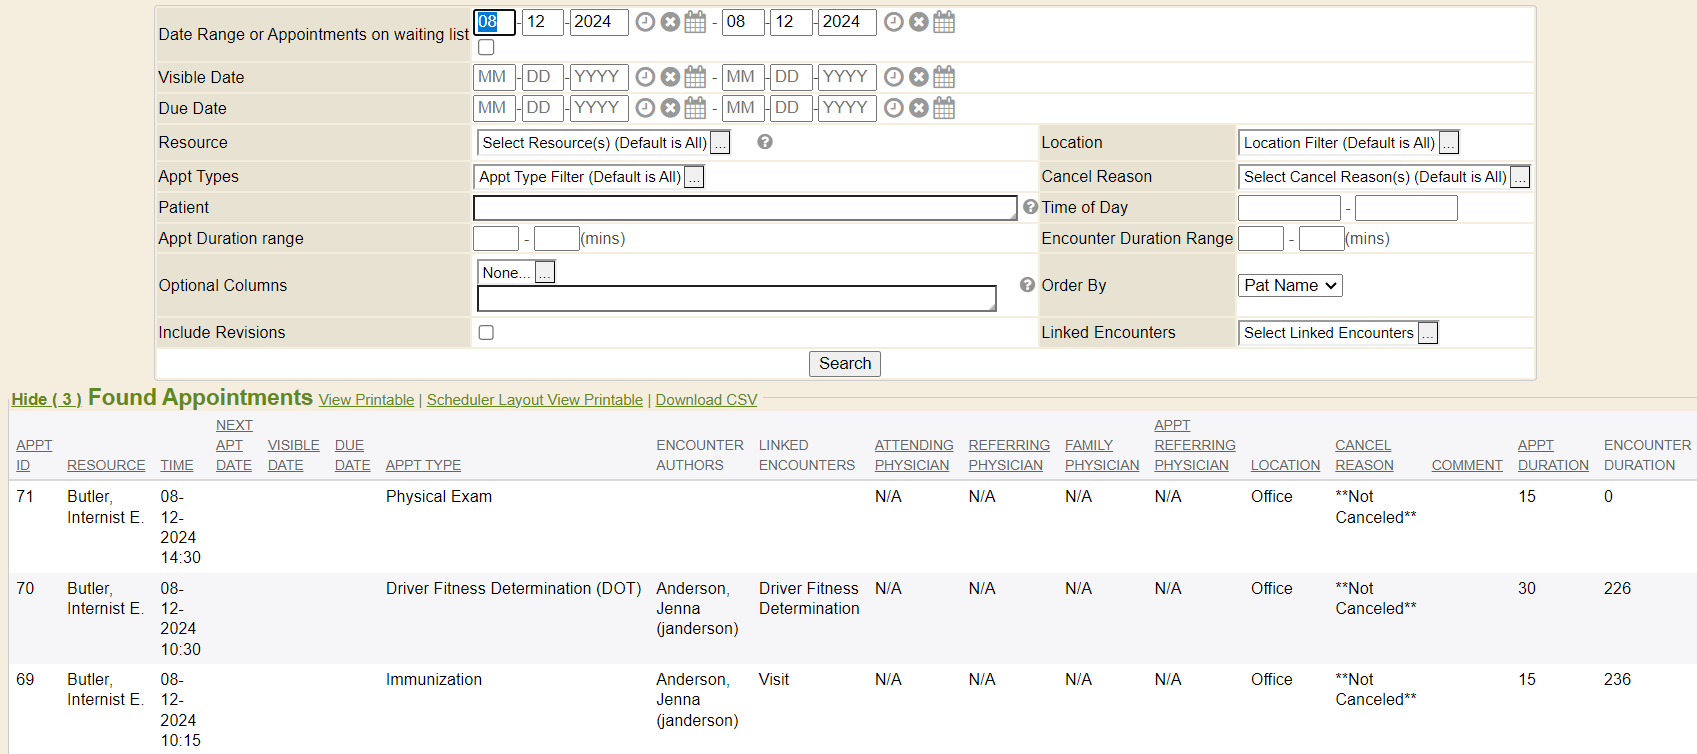Open calendar picker for start date range
Image resolution: width=1697 pixels, height=754 pixels.
click(x=695, y=22)
